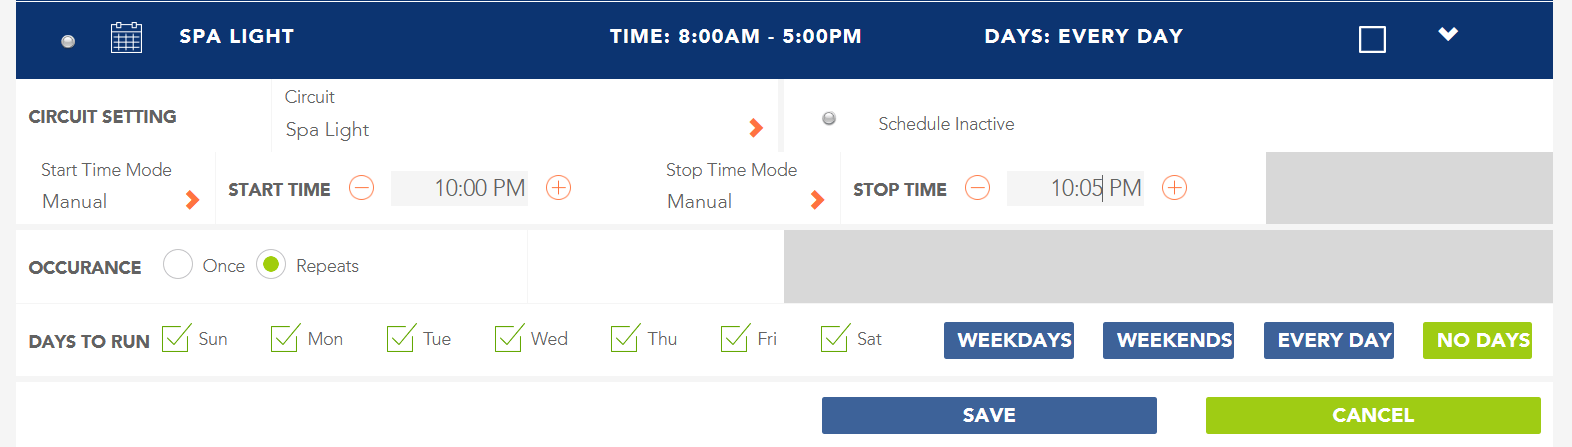Uncheck the Wed day checkbox
The width and height of the screenshot is (1572, 447).
[509, 338]
